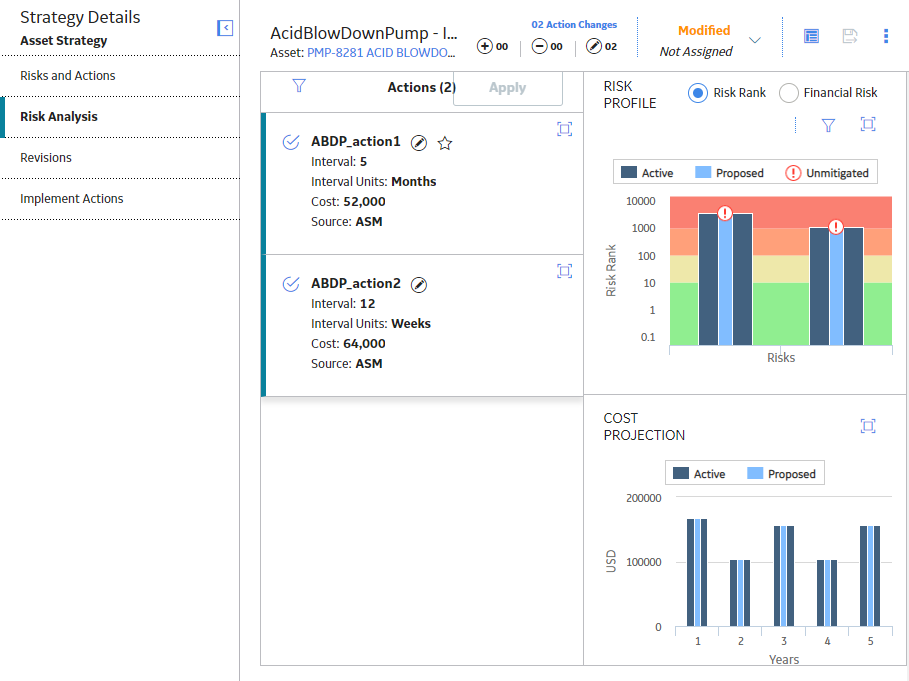Click the modified actions pencil icon
This screenshot has width=909, height=681.
(x=594, y=46)
